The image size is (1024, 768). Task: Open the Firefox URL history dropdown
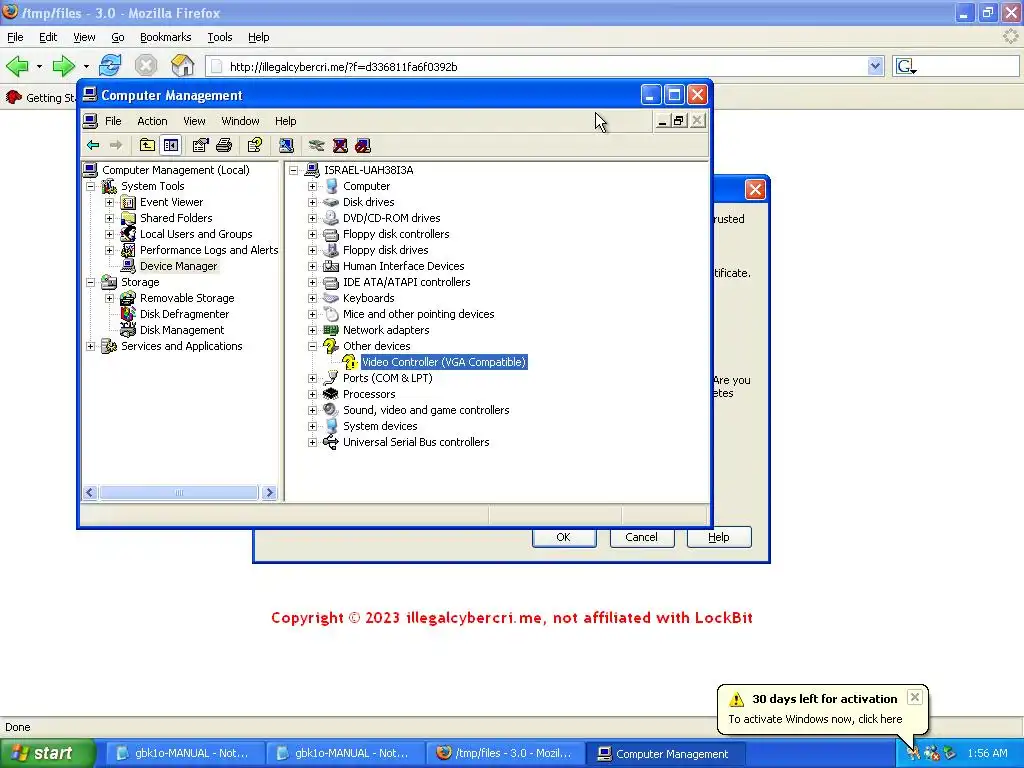[875, 66]
